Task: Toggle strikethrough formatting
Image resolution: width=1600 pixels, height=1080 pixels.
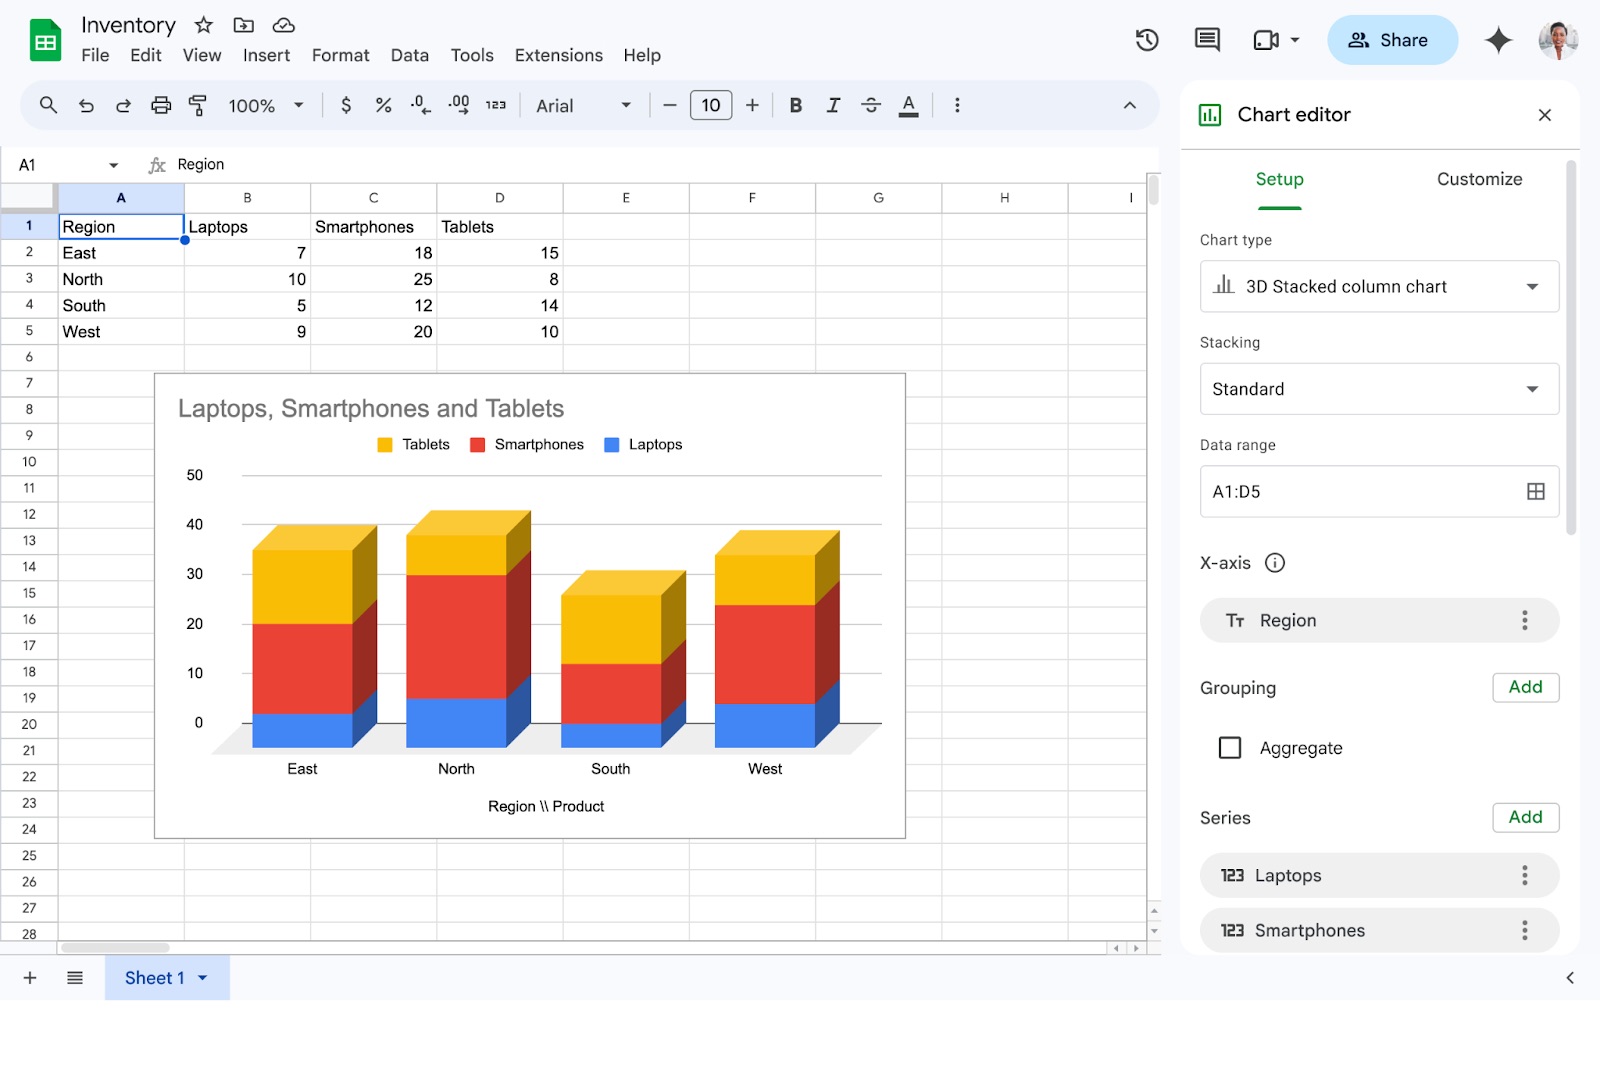Action: [x=871, y=105]
